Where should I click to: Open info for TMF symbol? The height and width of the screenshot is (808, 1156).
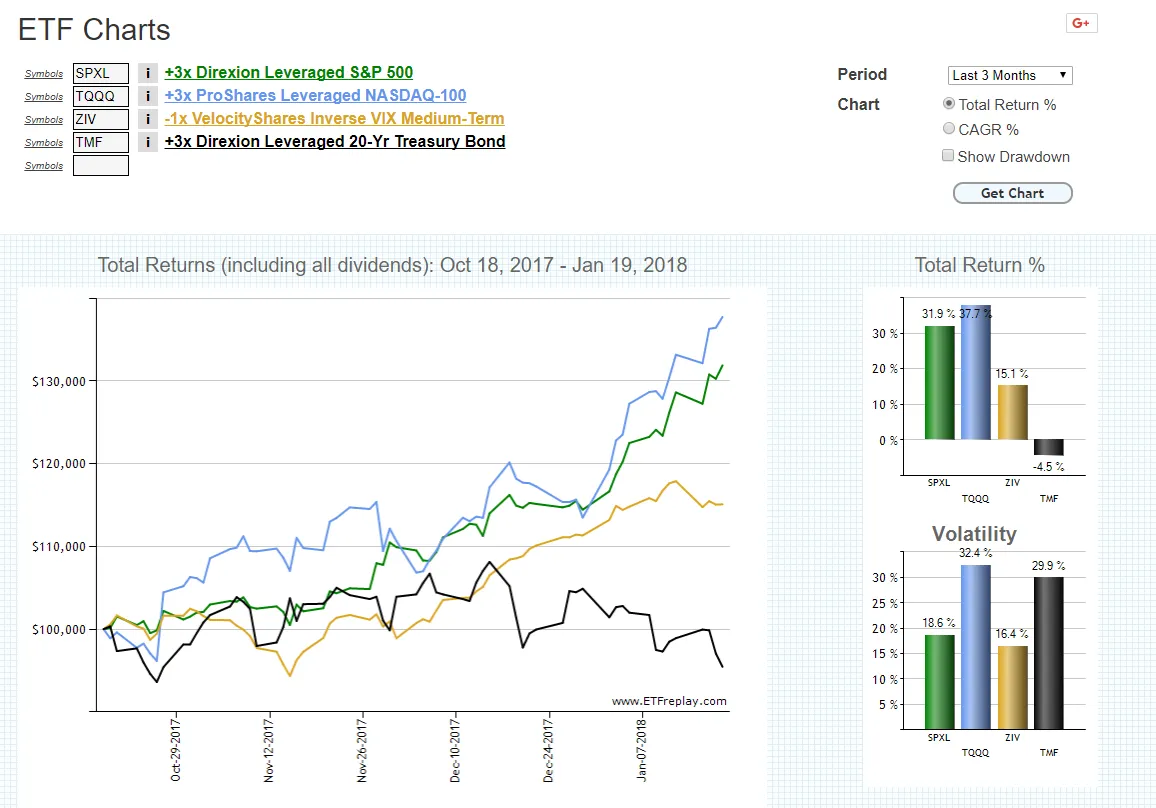click(147, 142)
